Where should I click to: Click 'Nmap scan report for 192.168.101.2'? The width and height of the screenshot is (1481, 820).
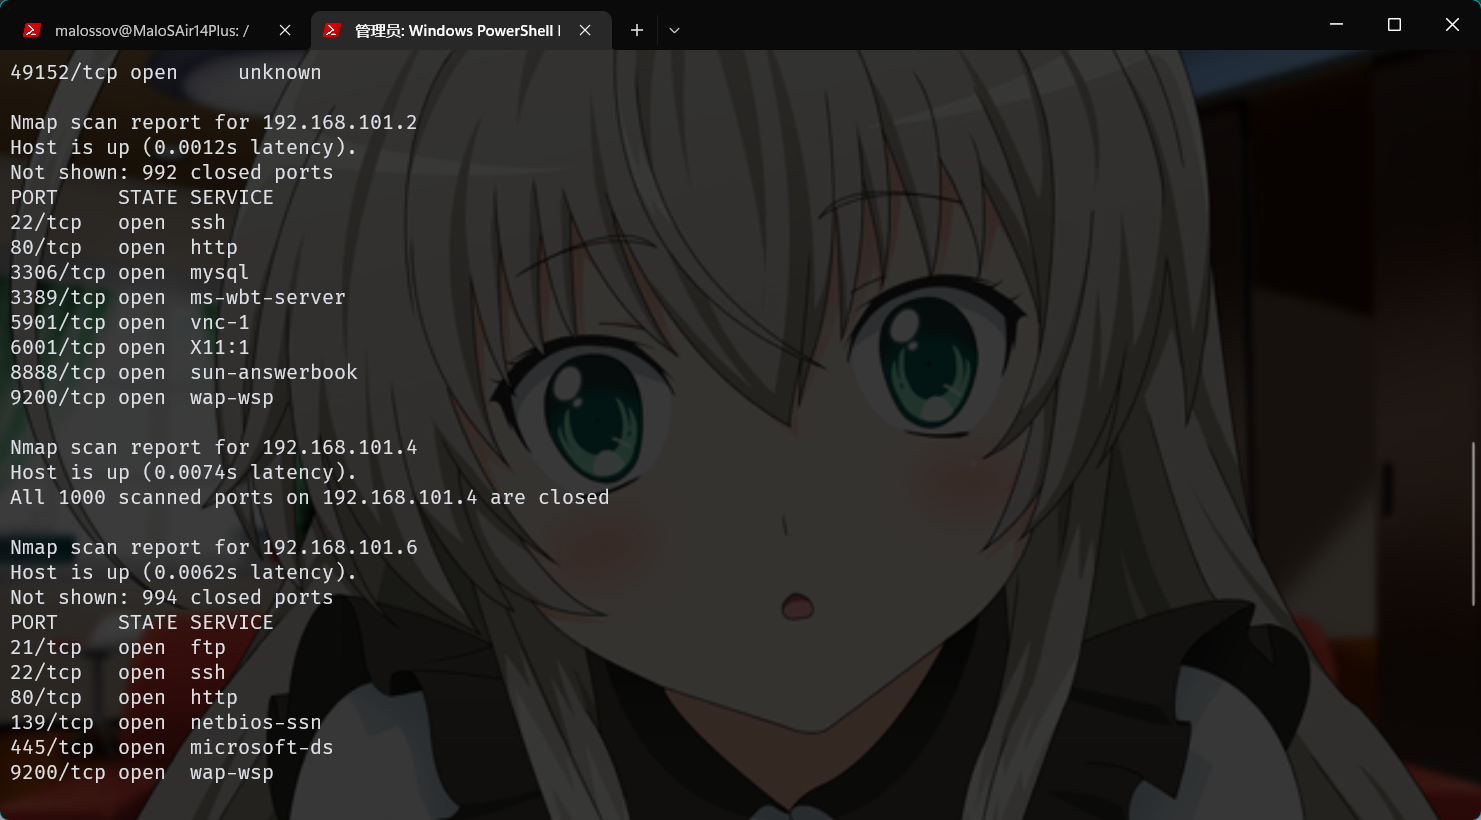tap(214, 122)
